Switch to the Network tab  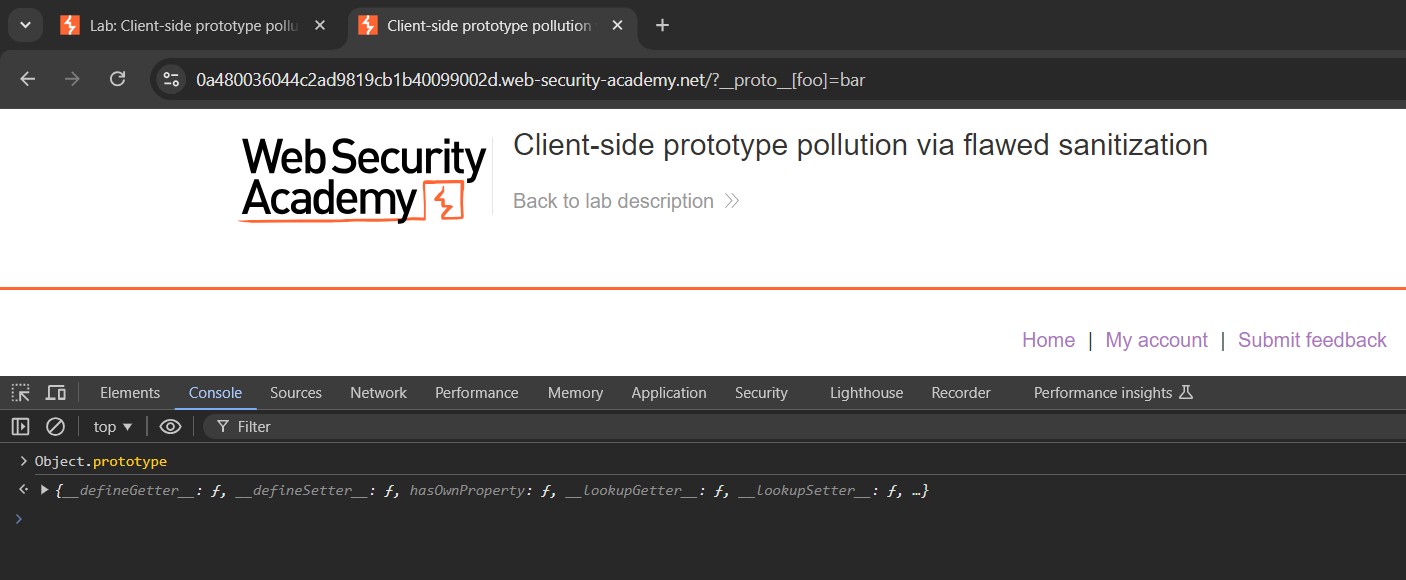(x=378, y=393)
